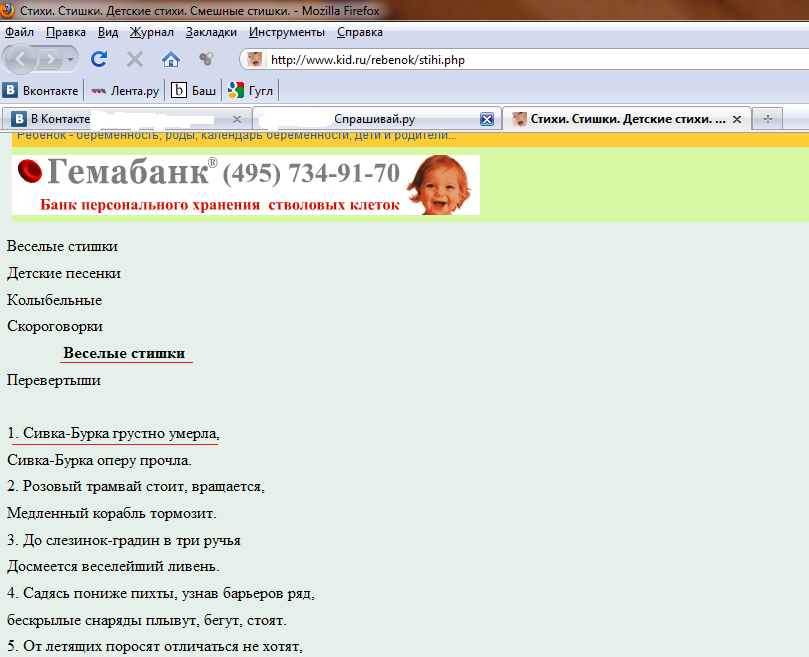The width and height of the screenshot is (809, 657).
Task: Click the site favicon in the address bar
Action: [x=255, y=59]
